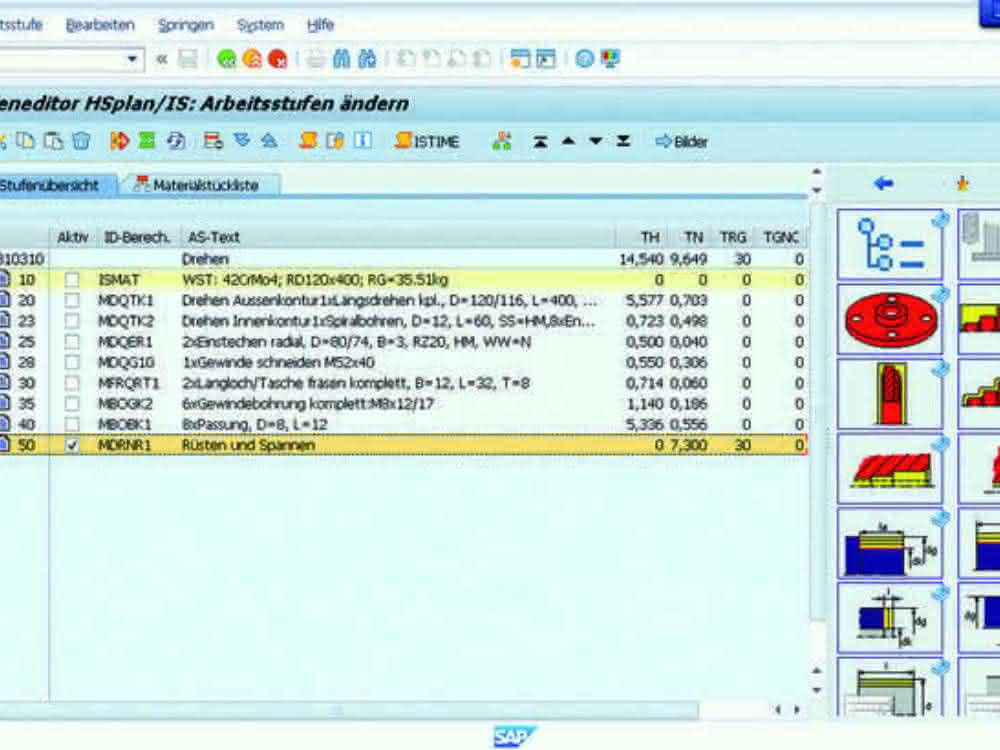Select the red drill bit picture thumbnail
Screen dimensions: 1000x750
(890, 393)
